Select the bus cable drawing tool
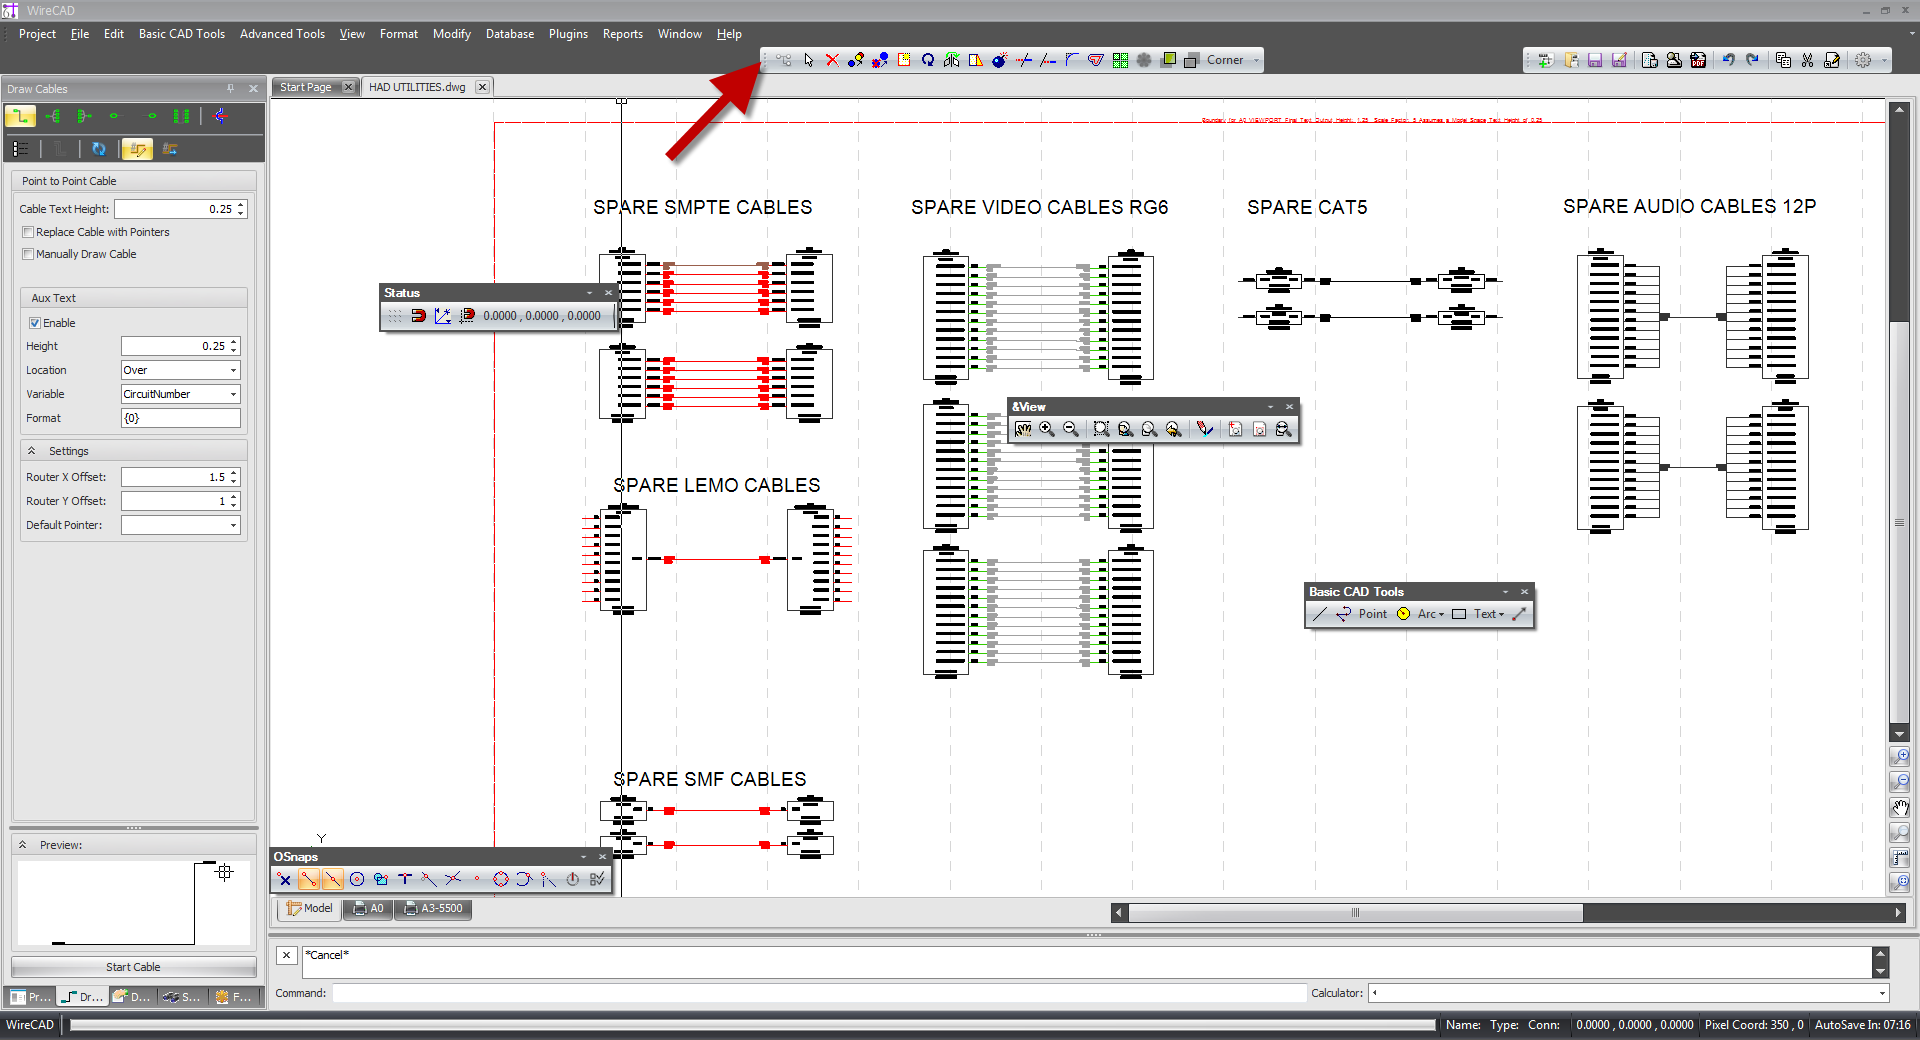 click(x=181, y=116)
